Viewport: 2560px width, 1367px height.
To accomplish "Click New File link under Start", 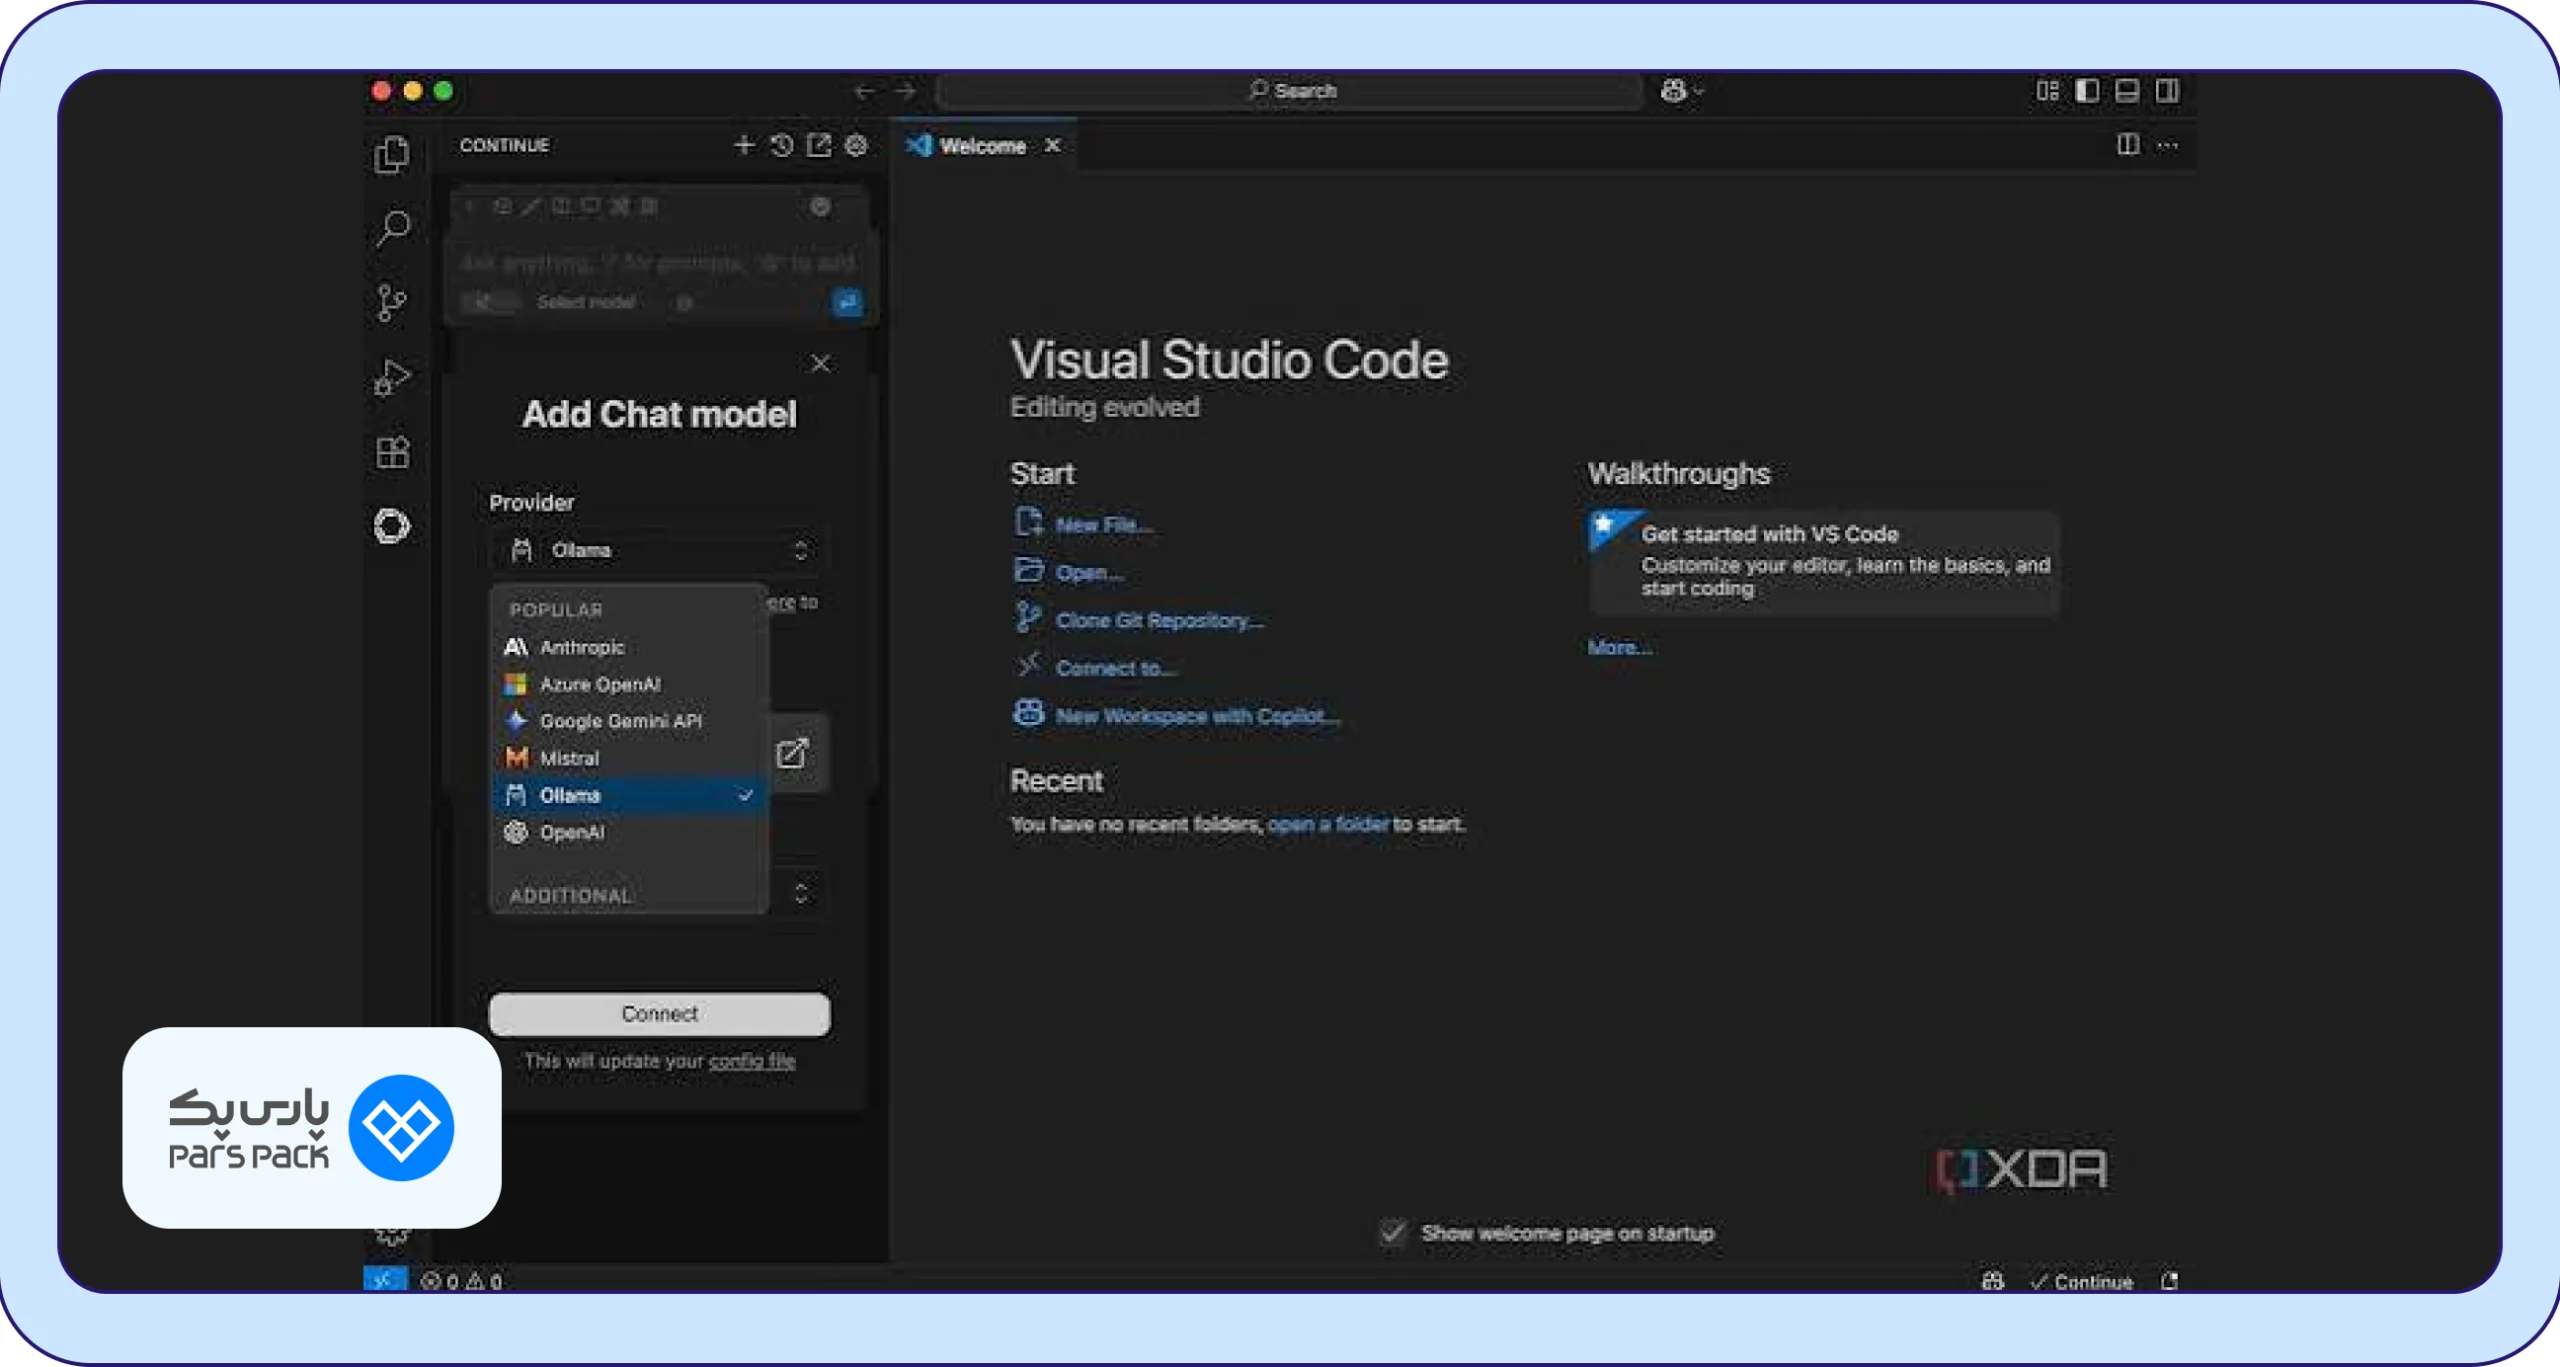I will (1104, 525).
